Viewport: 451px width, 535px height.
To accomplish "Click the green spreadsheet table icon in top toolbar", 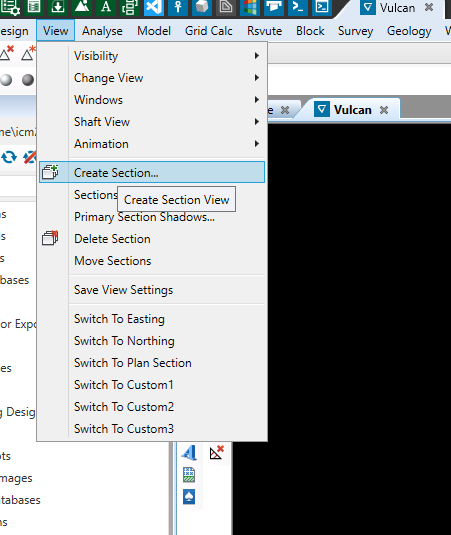I will (x=33, y=7).
